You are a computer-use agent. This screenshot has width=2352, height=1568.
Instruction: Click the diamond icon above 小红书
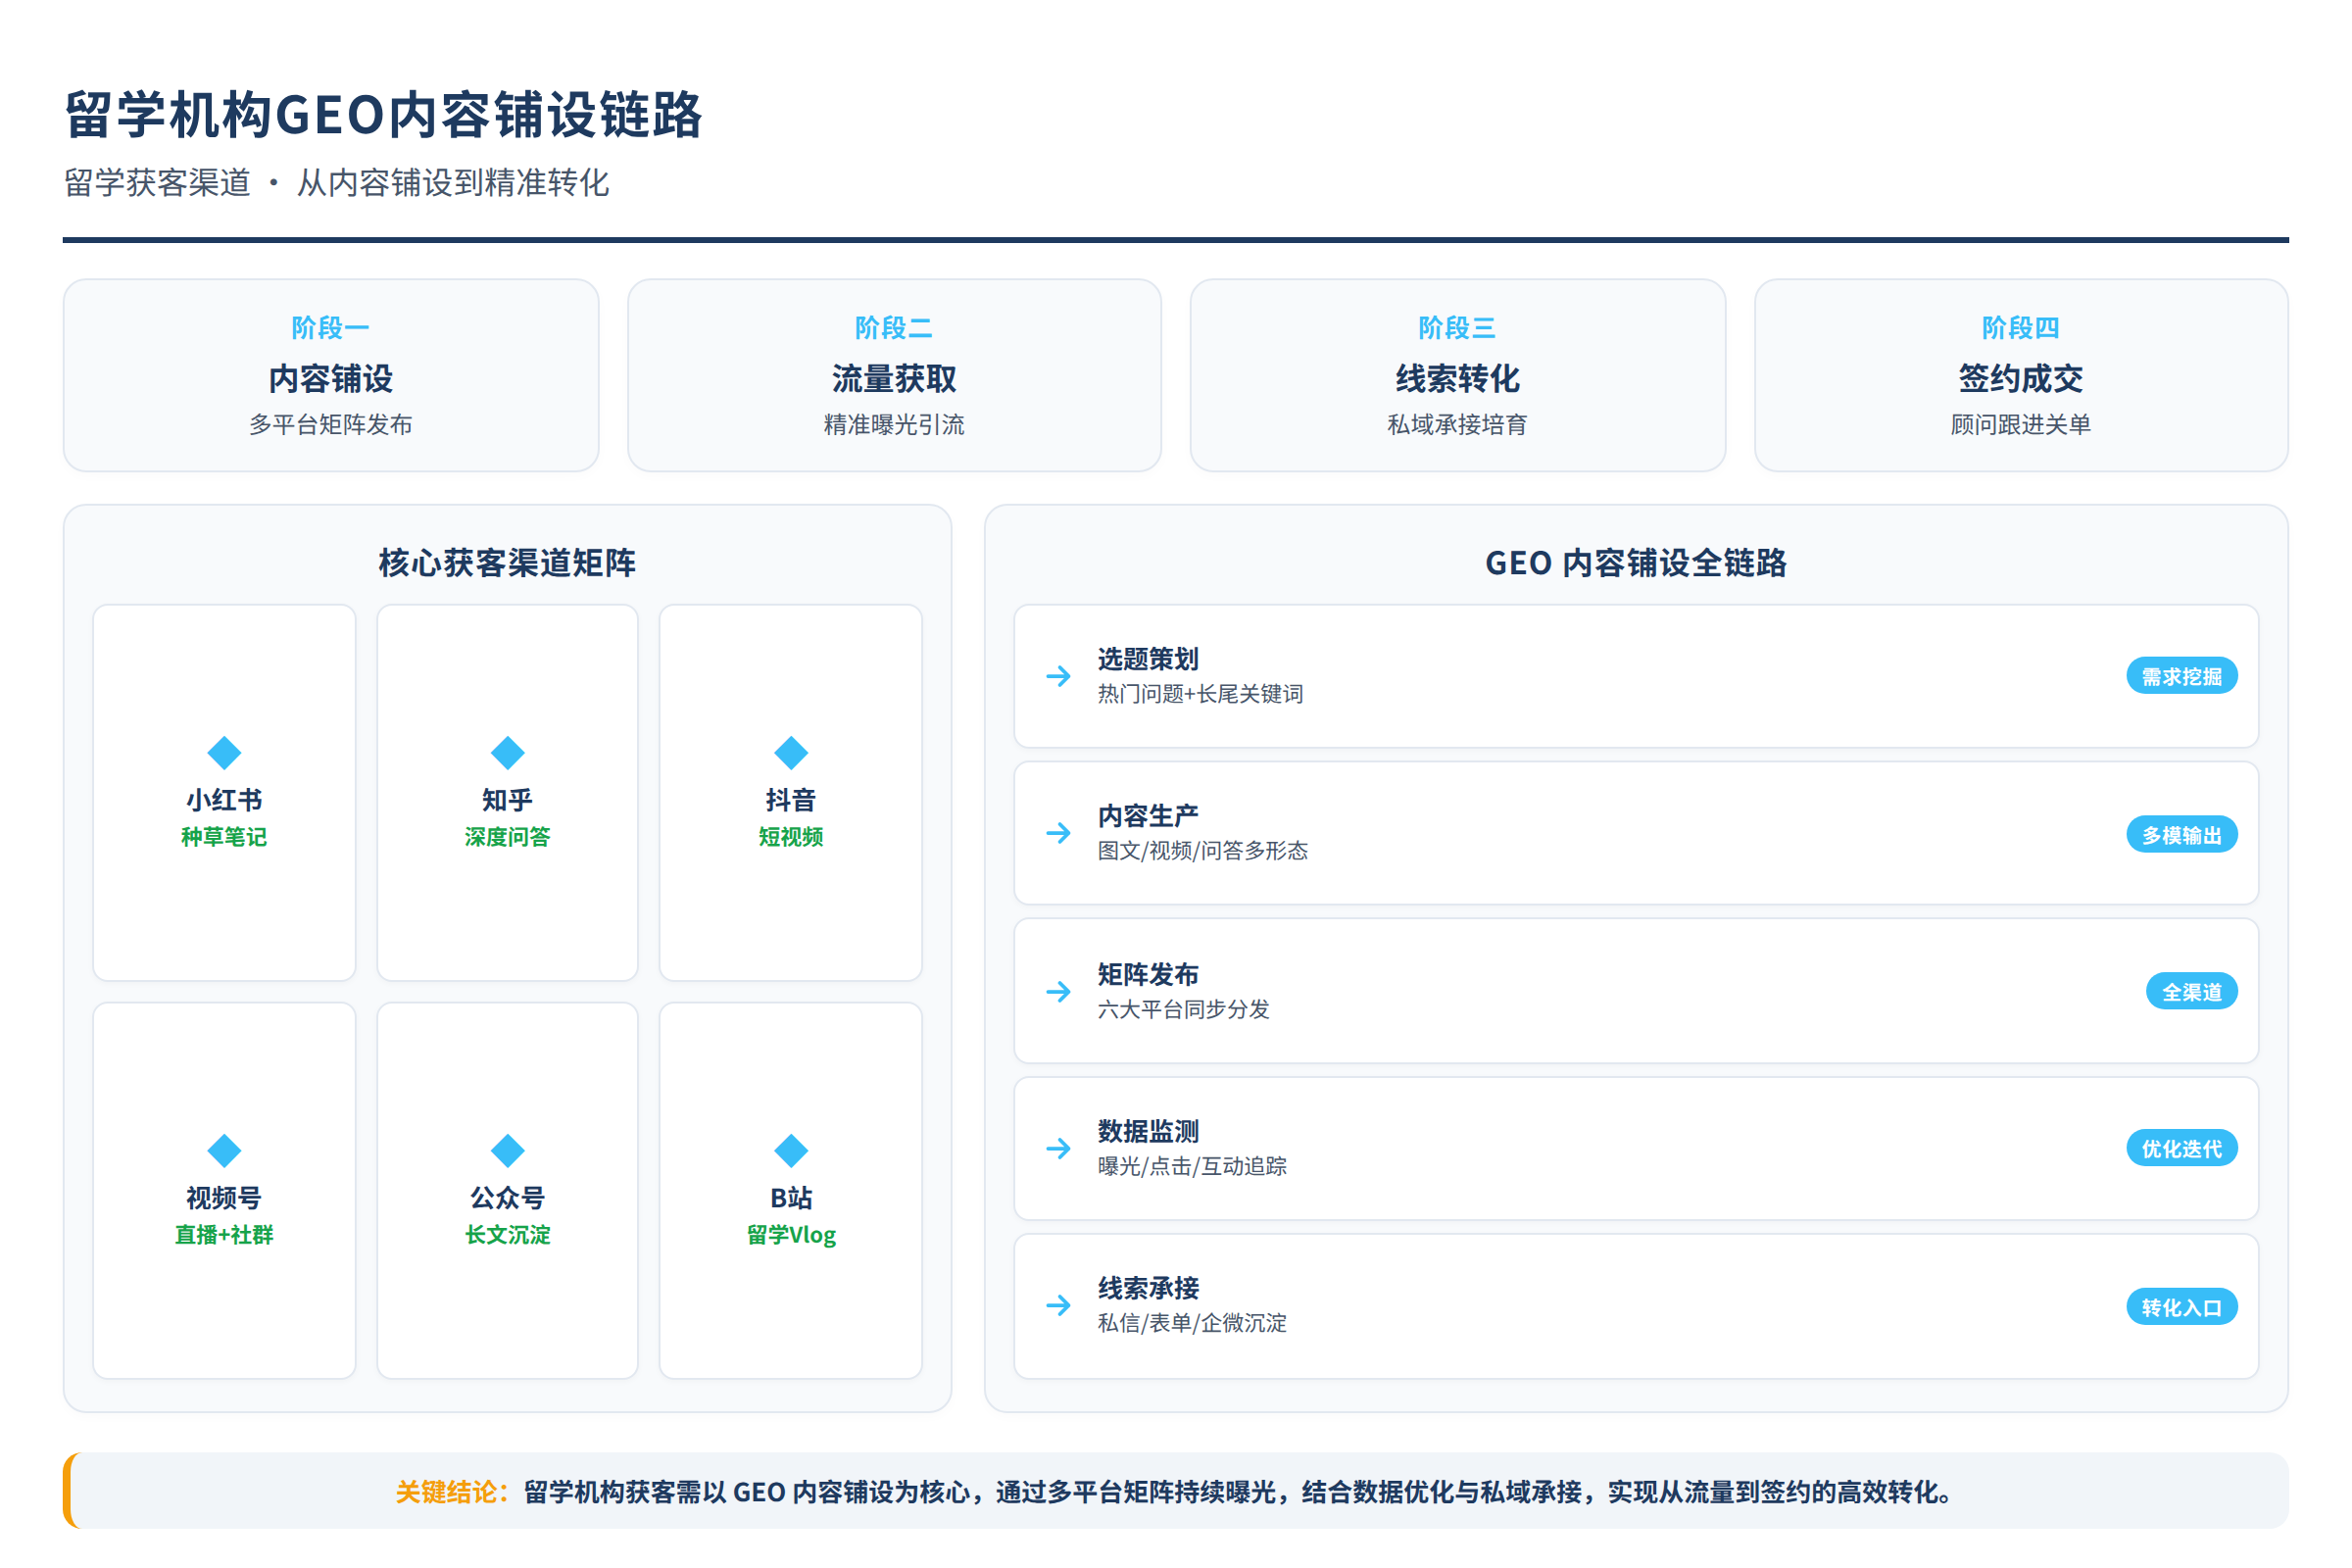224,752
